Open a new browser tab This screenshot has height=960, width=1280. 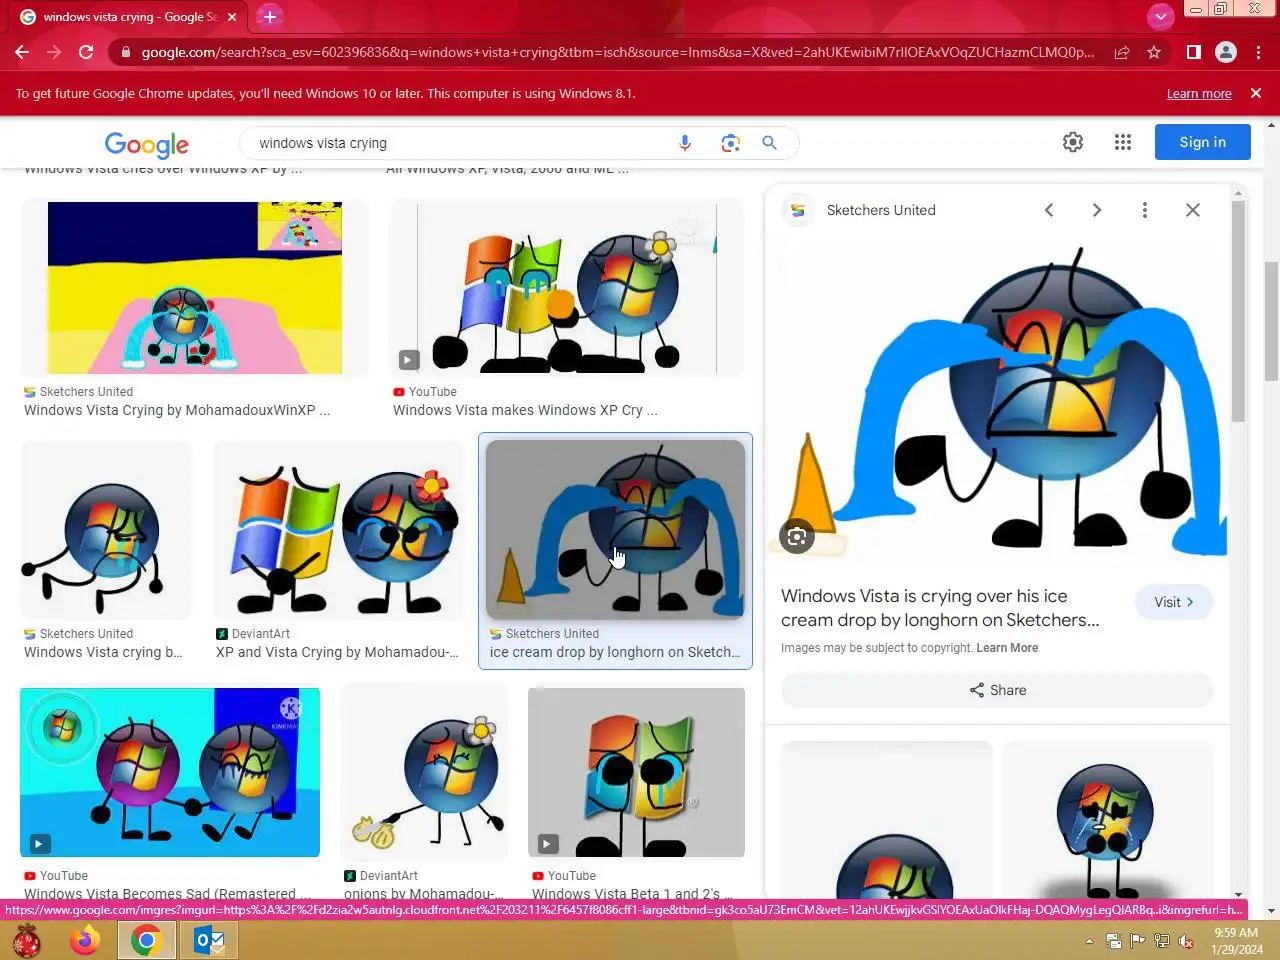tap(270, 17)
